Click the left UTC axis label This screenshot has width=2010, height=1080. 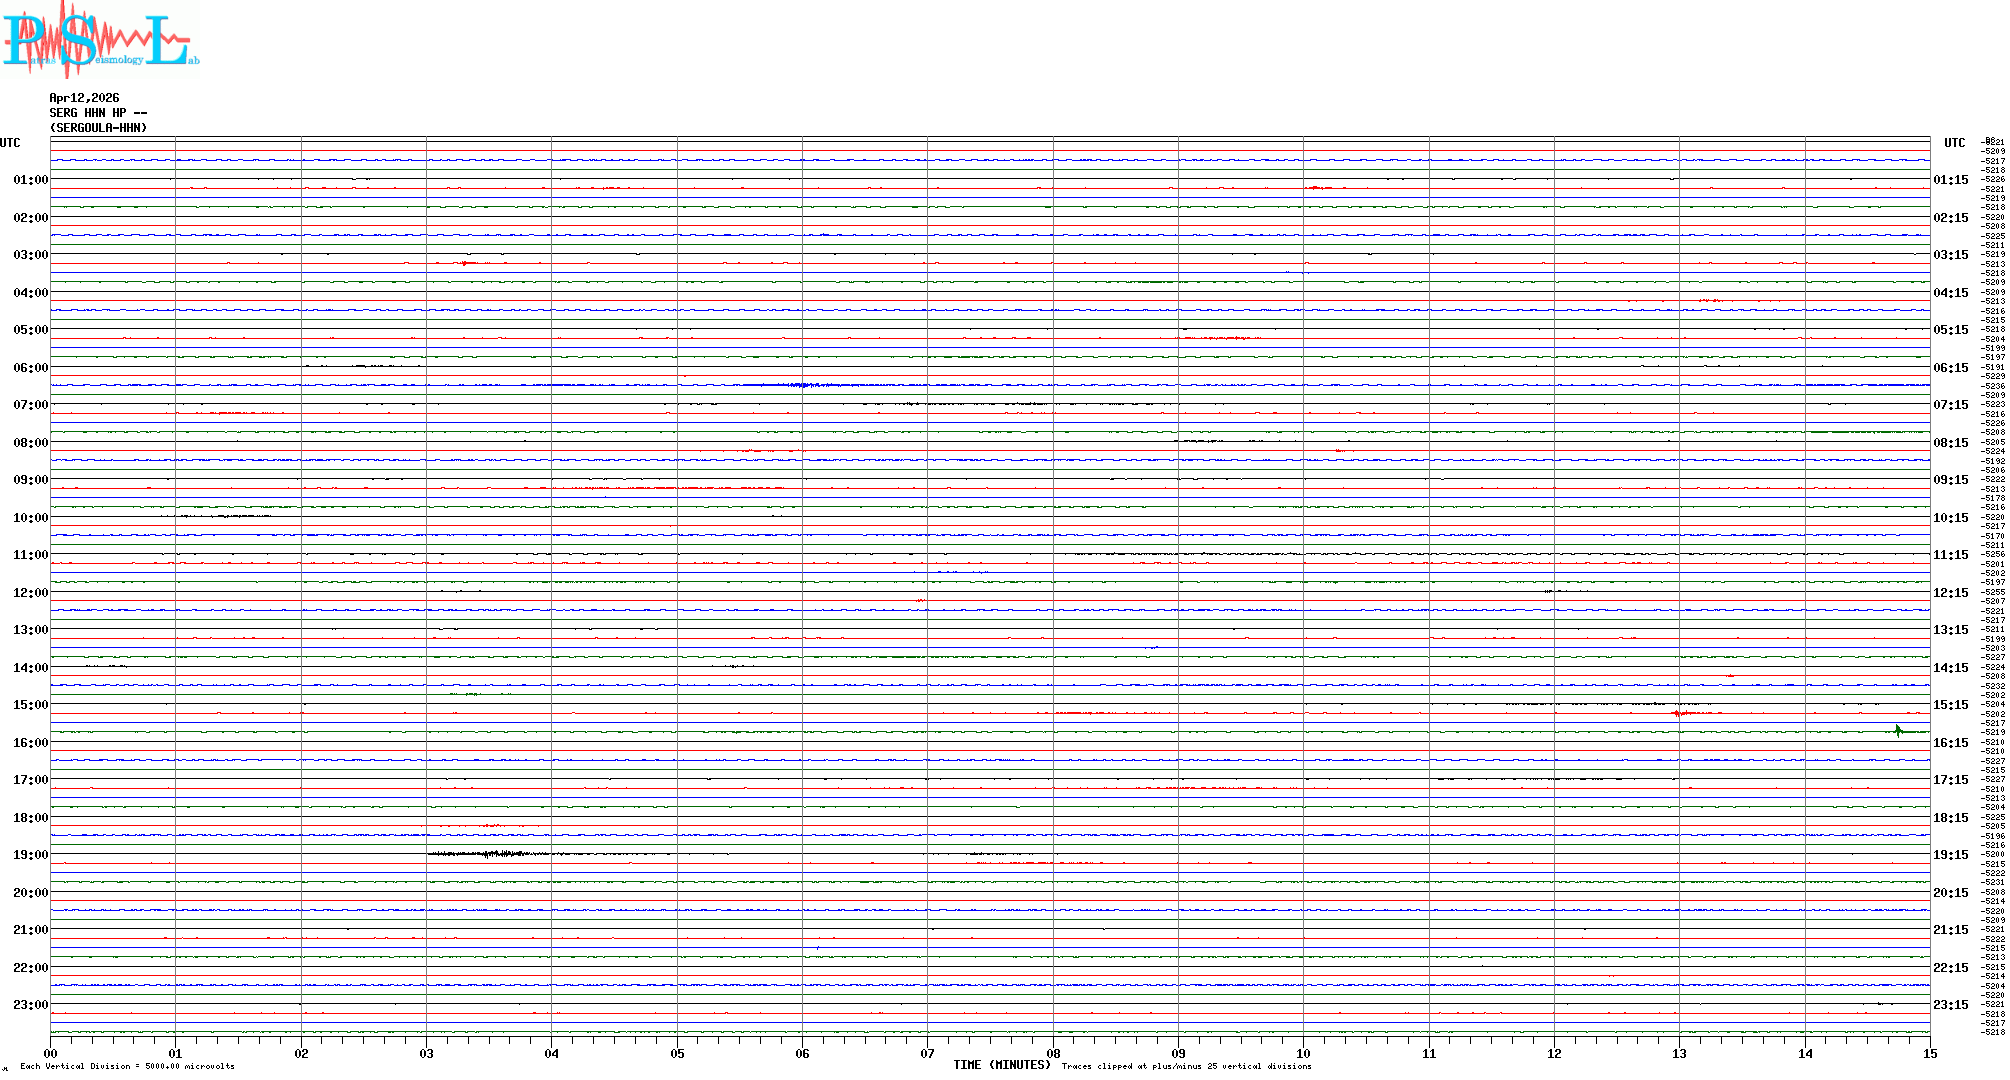[x=10, y=143]
